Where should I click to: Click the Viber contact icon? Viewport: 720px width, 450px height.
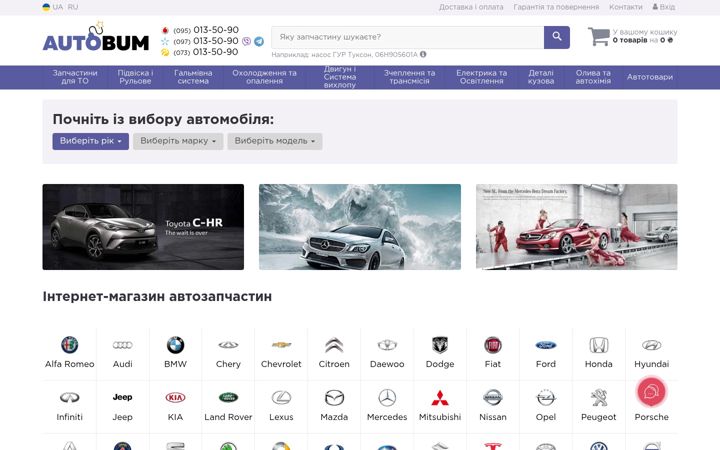[247, 41]
